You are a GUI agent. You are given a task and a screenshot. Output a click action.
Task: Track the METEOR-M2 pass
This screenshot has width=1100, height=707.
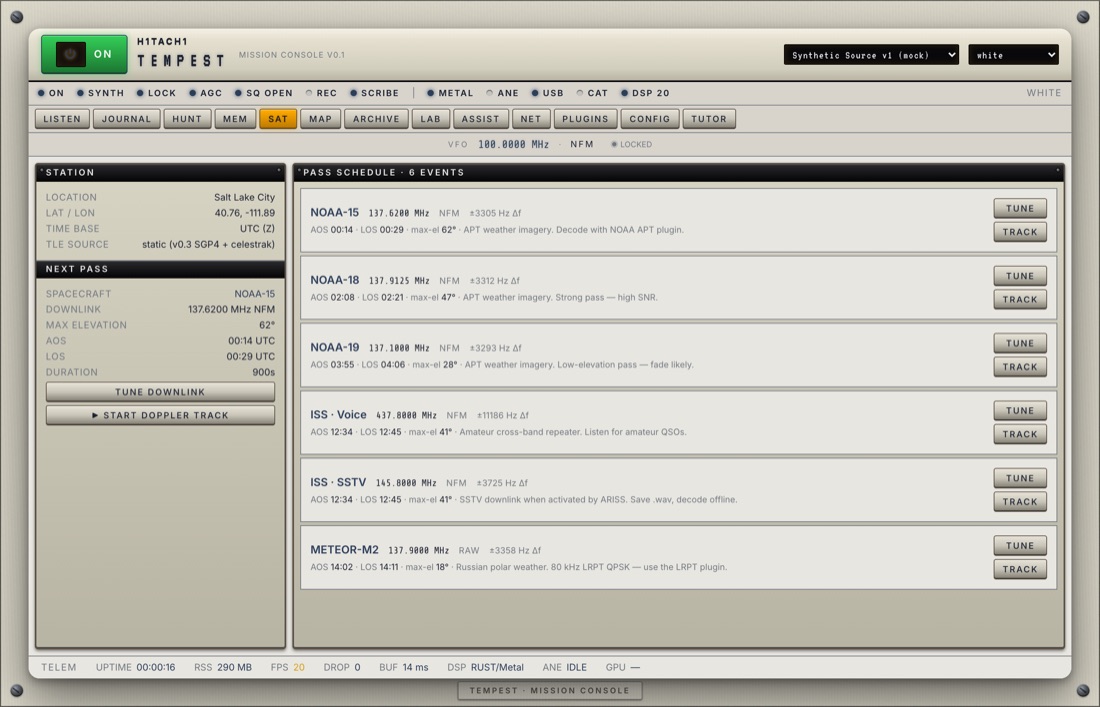tap(1020, 569)
